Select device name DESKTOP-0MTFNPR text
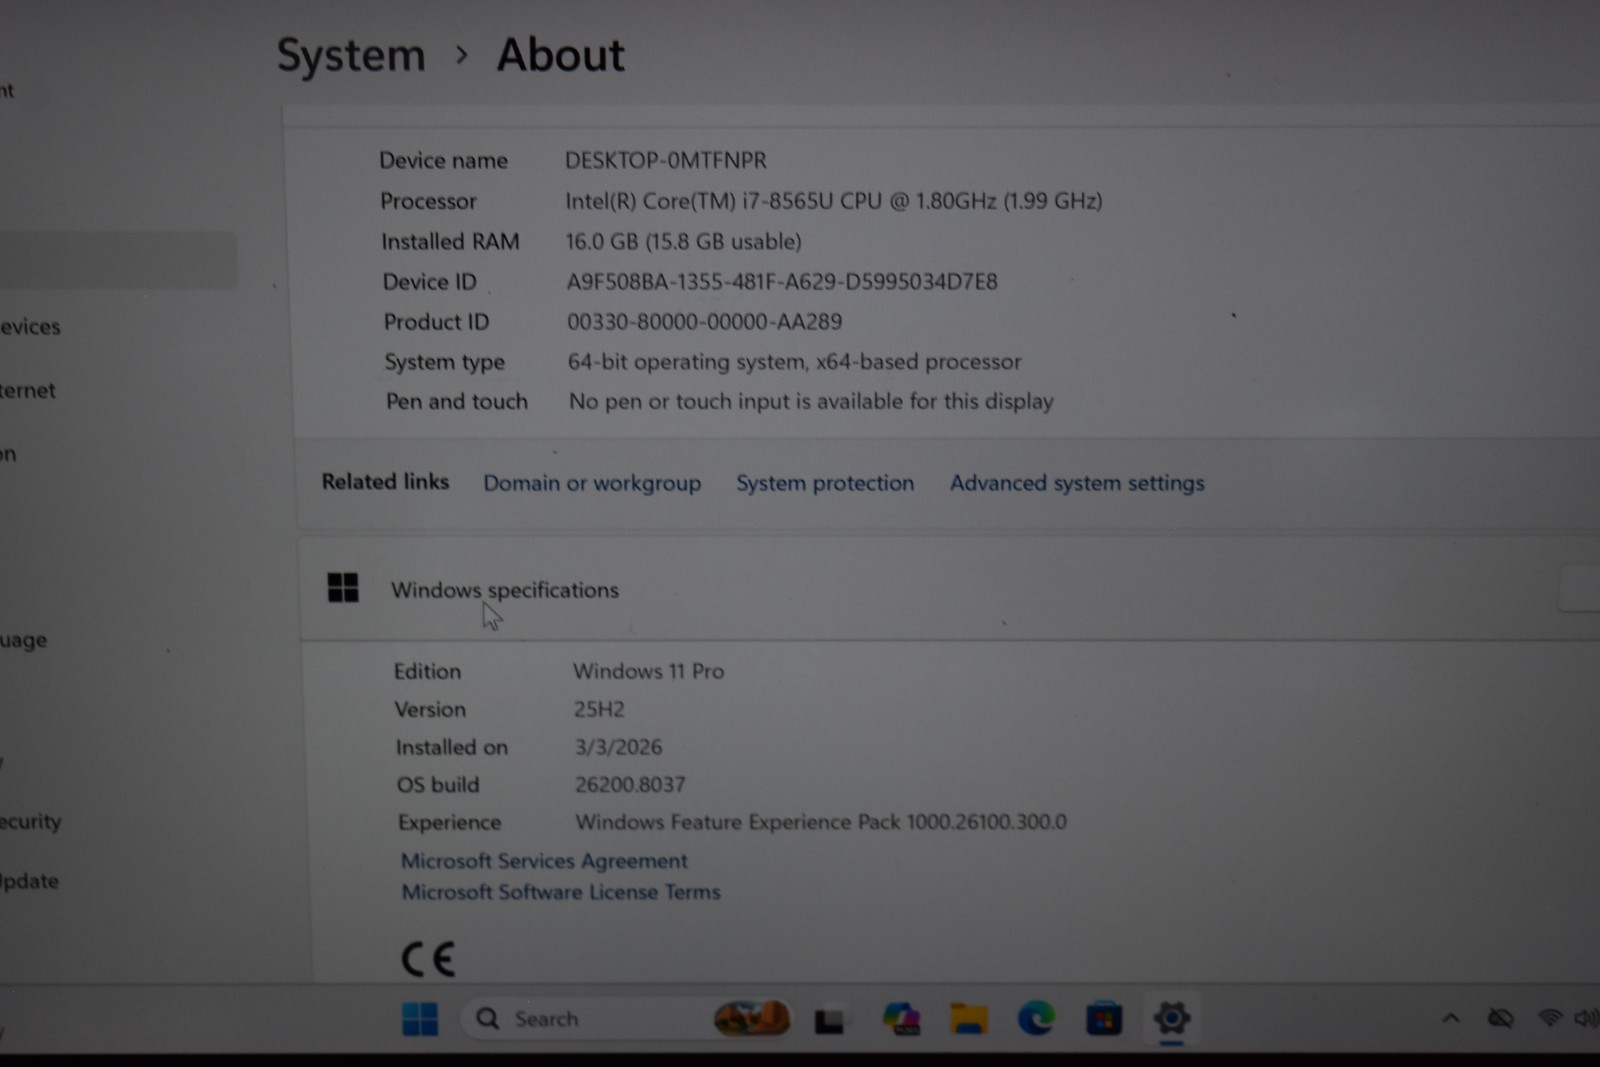The image size is (1600, 1067). (666, 160)
